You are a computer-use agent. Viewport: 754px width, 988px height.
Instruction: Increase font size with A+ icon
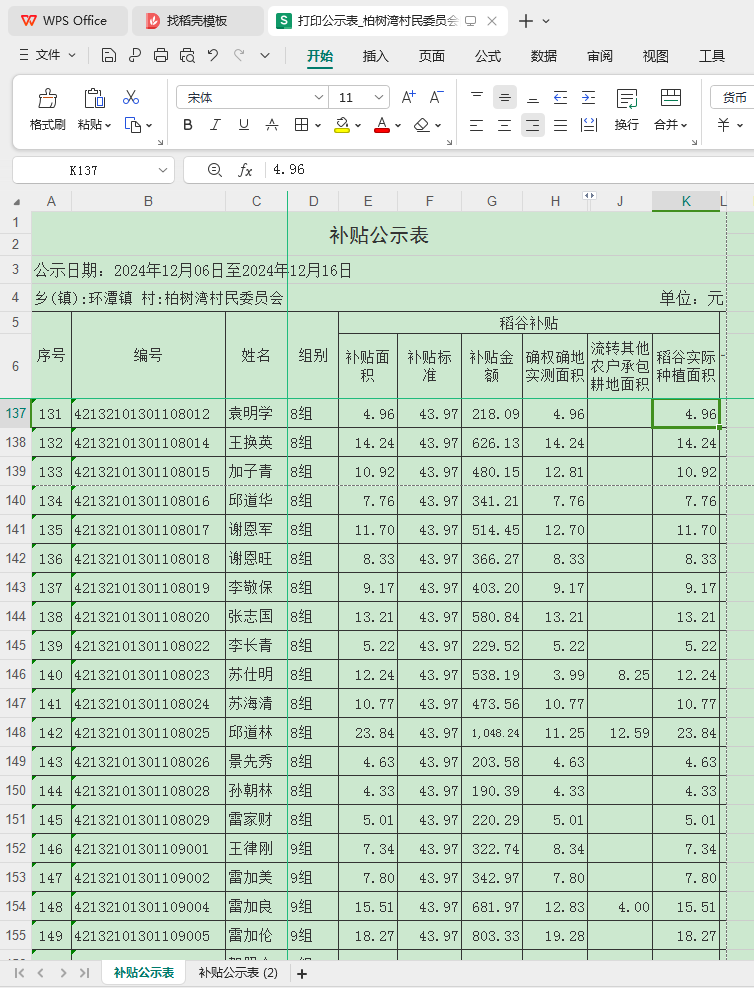[x=408, y=97]
